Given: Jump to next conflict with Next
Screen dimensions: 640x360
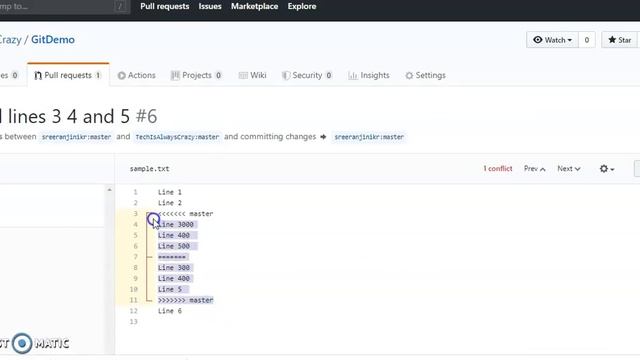Looking at the screenshot, I should pos(569,169).
